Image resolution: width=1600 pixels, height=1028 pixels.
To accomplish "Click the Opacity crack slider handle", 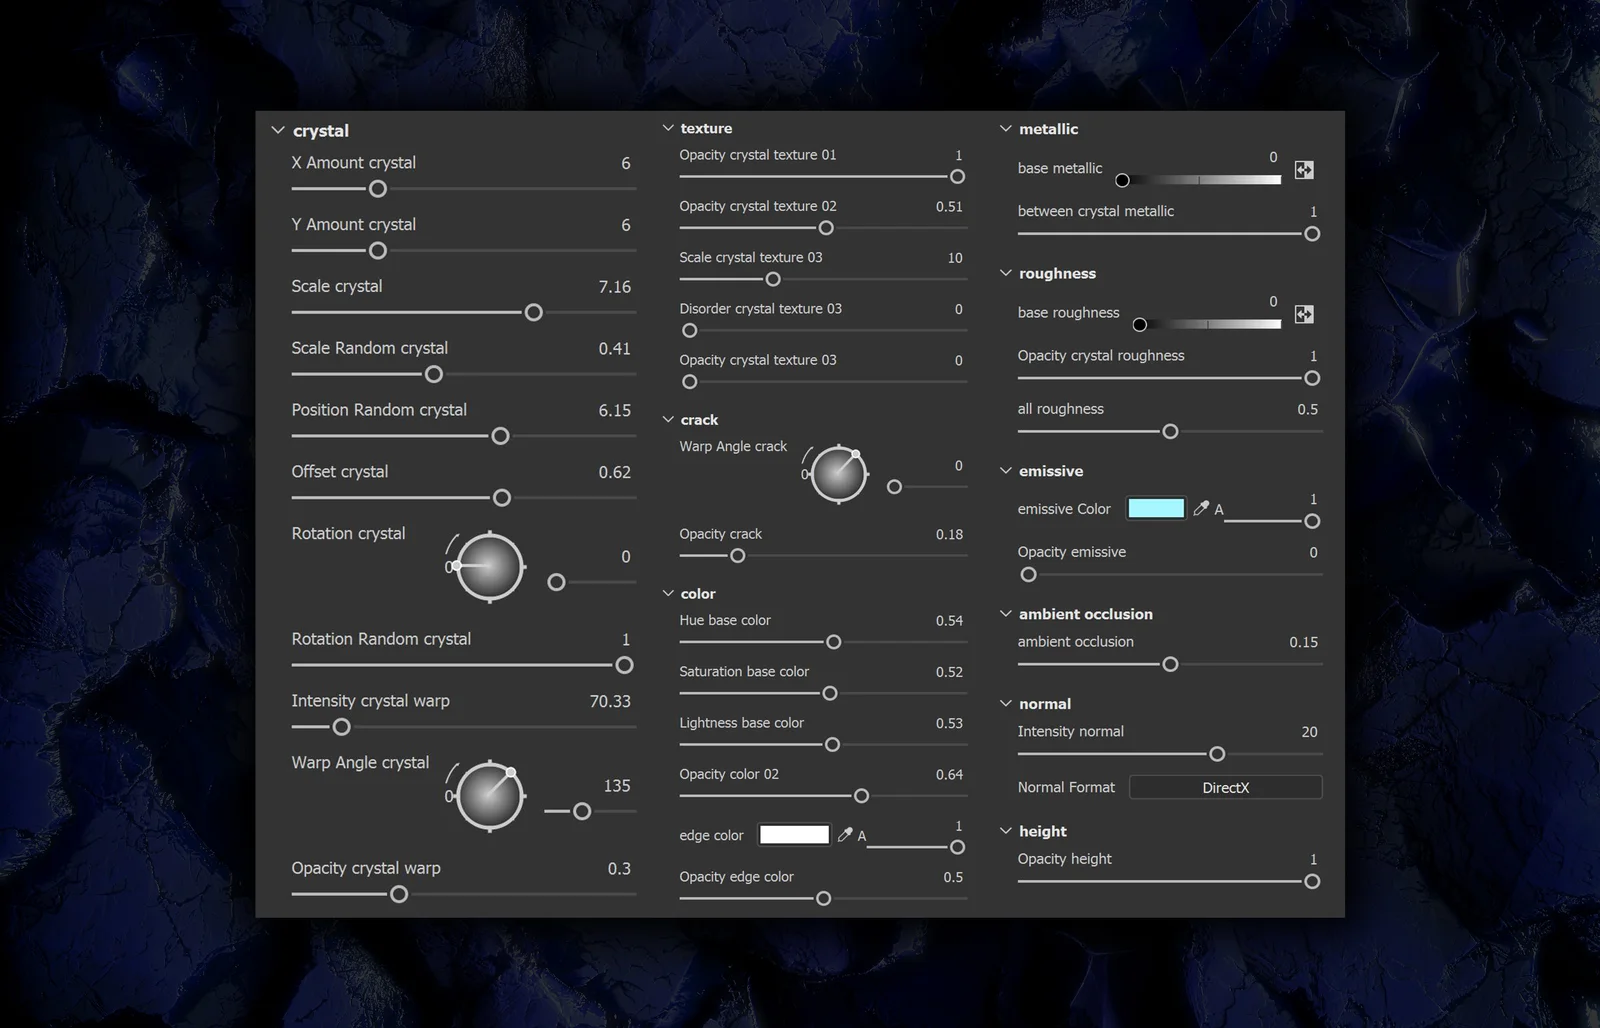I will 738,556.
